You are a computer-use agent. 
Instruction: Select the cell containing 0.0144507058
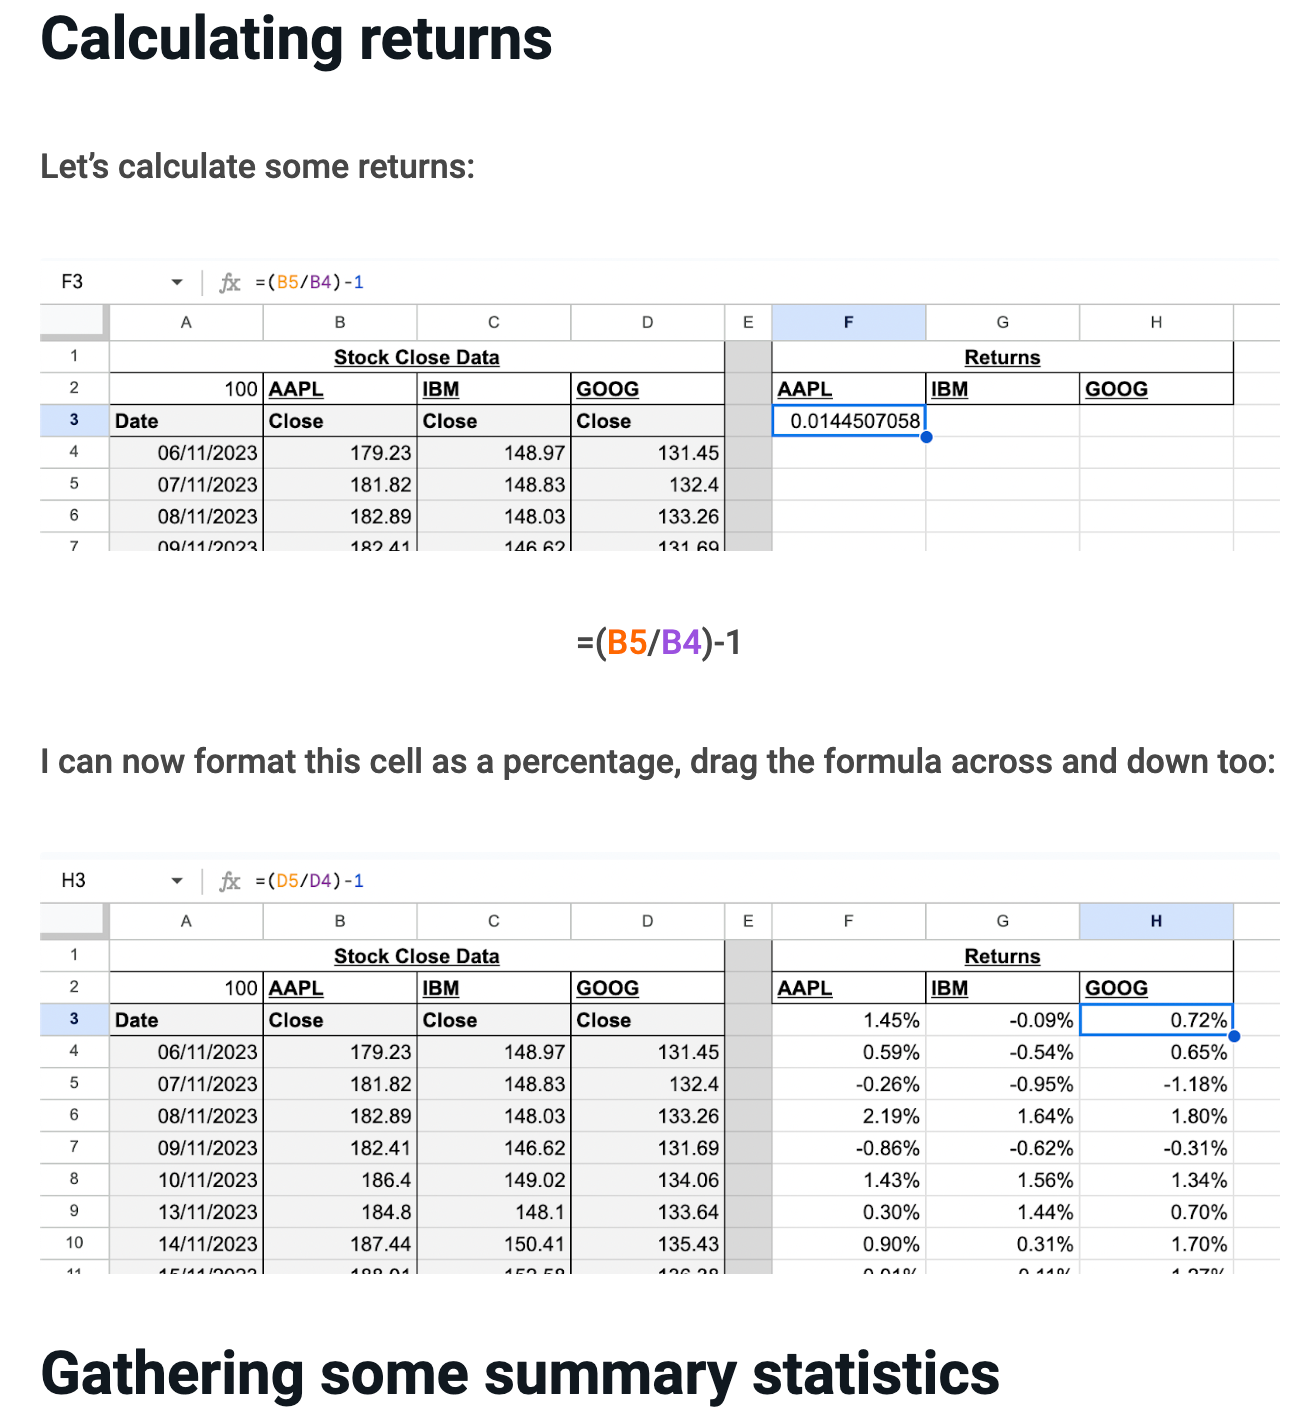[x=849, y=421]
